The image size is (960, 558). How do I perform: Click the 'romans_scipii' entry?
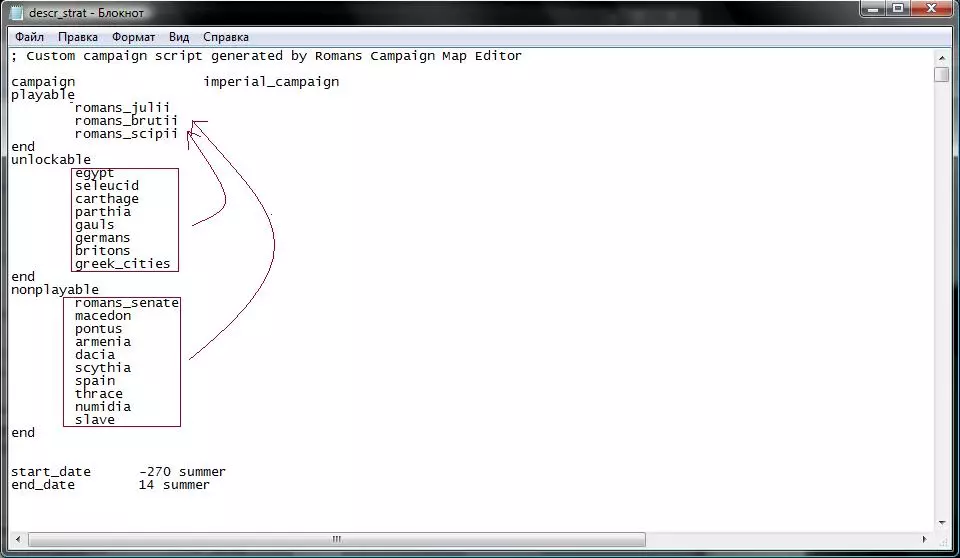(126, 134)
